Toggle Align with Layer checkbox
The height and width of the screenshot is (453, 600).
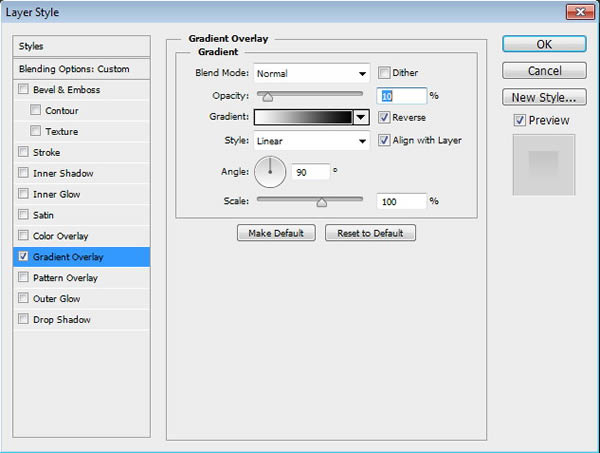pyautogui.click(x=384, y=141)
